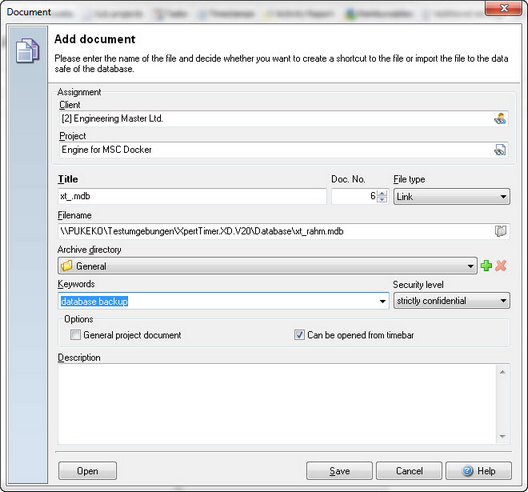Click Description scrollbar down arrow
The width and height of the screenshot is (528, 492).
click(503, 436)
